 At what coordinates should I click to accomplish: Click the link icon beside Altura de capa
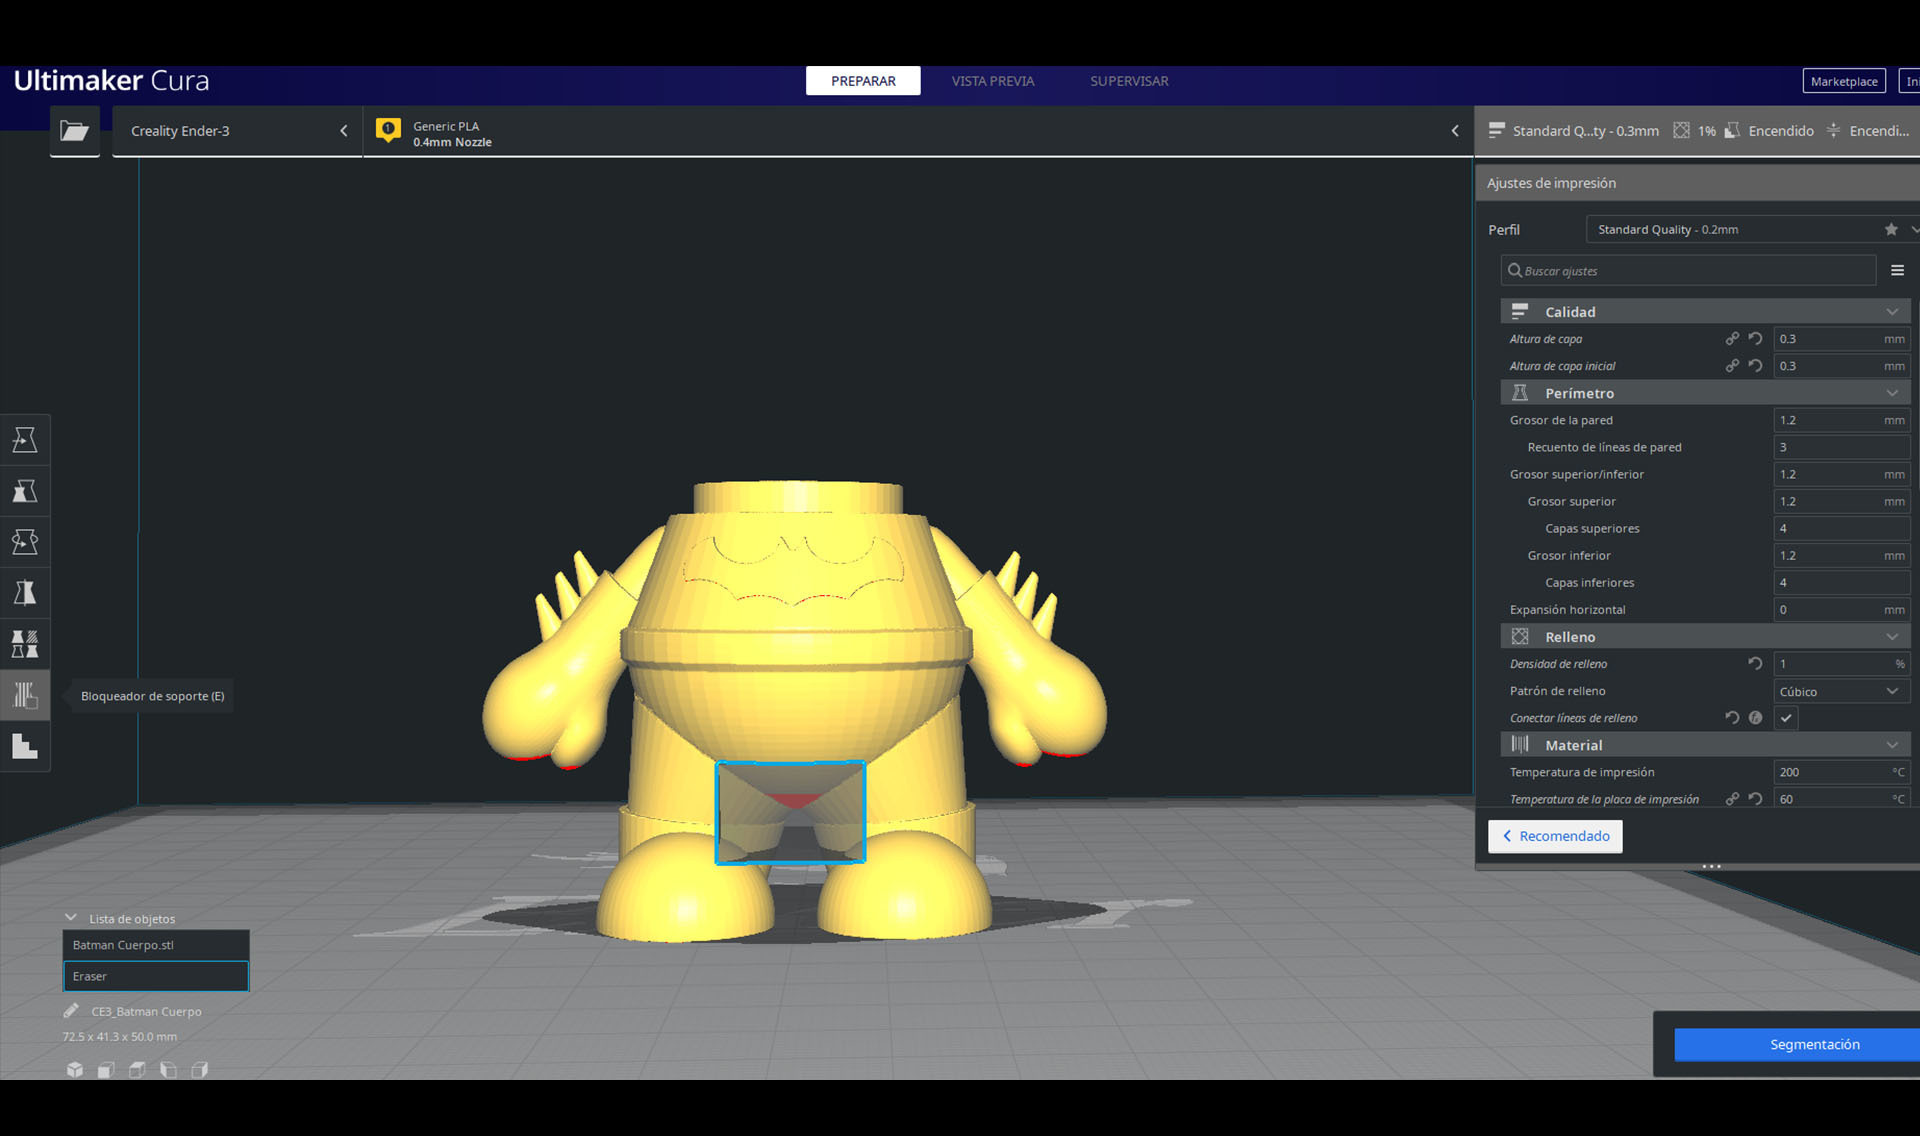(1732, 339)
